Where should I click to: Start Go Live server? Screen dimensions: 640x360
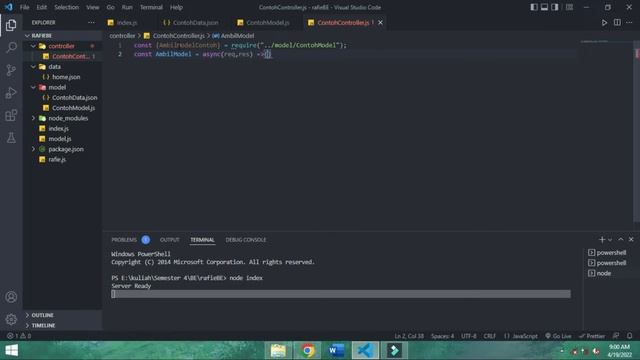coord(558,336)
